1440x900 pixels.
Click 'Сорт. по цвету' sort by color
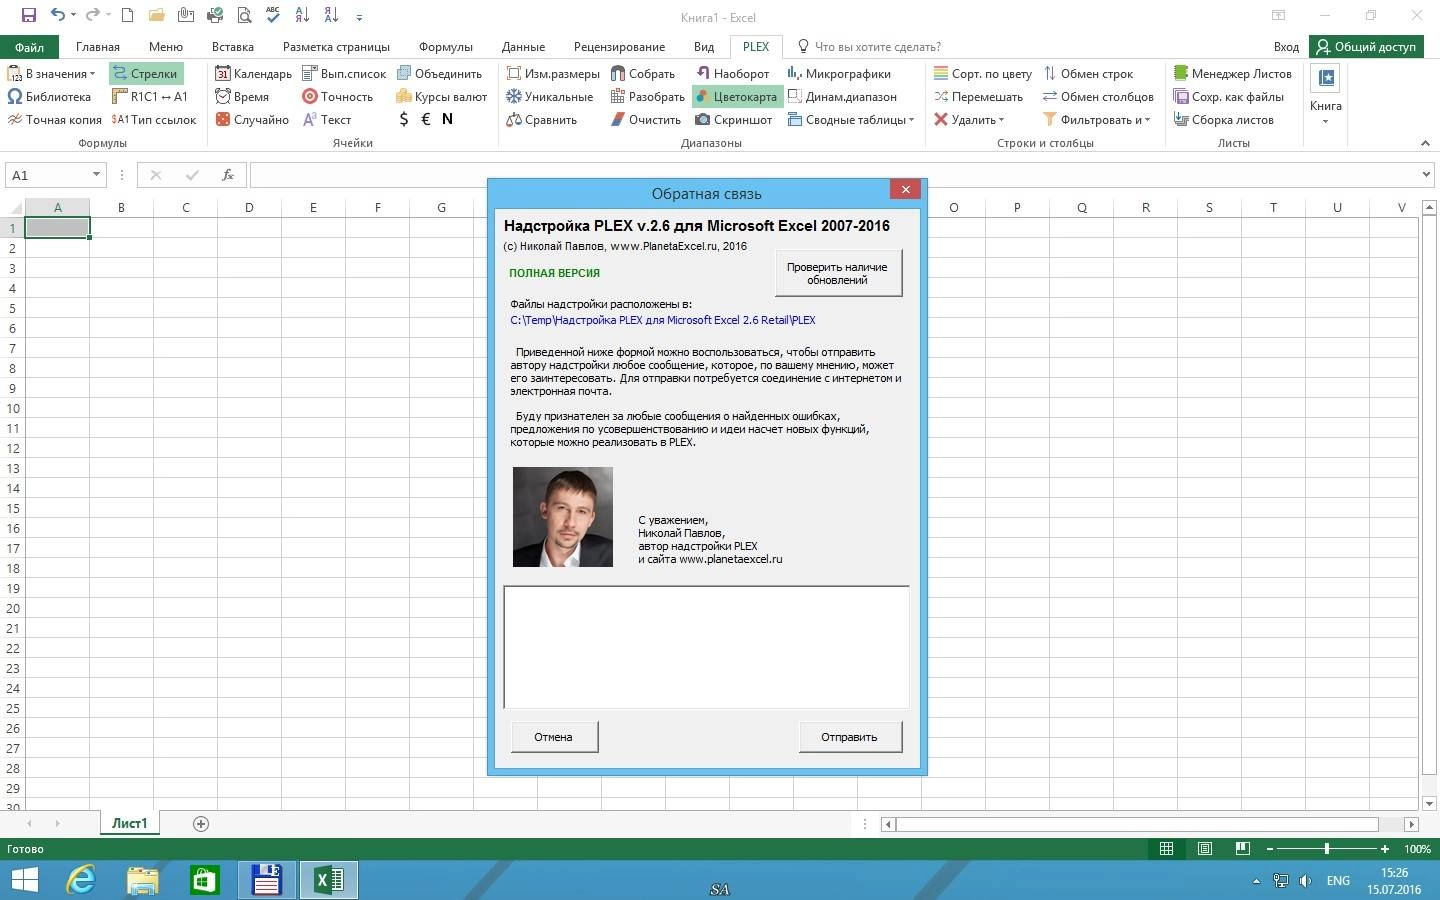tap(982, 74)
